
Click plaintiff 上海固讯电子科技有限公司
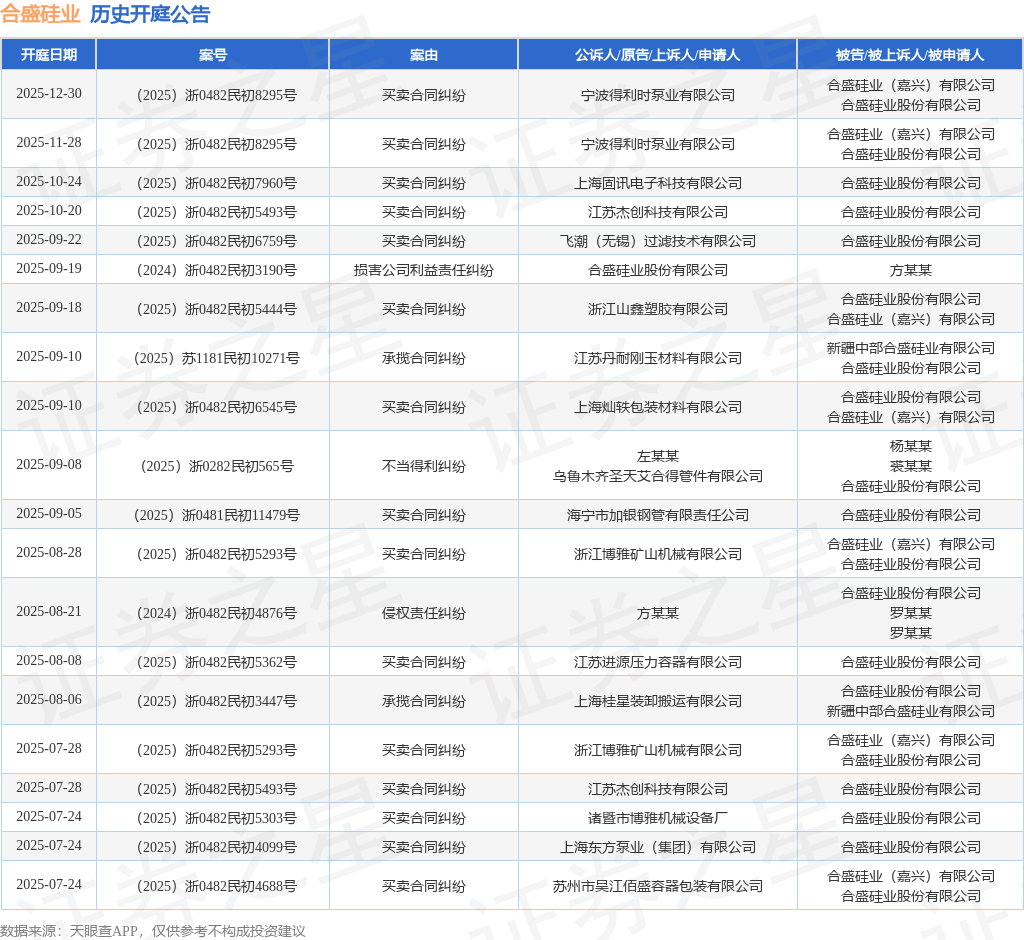658,183
